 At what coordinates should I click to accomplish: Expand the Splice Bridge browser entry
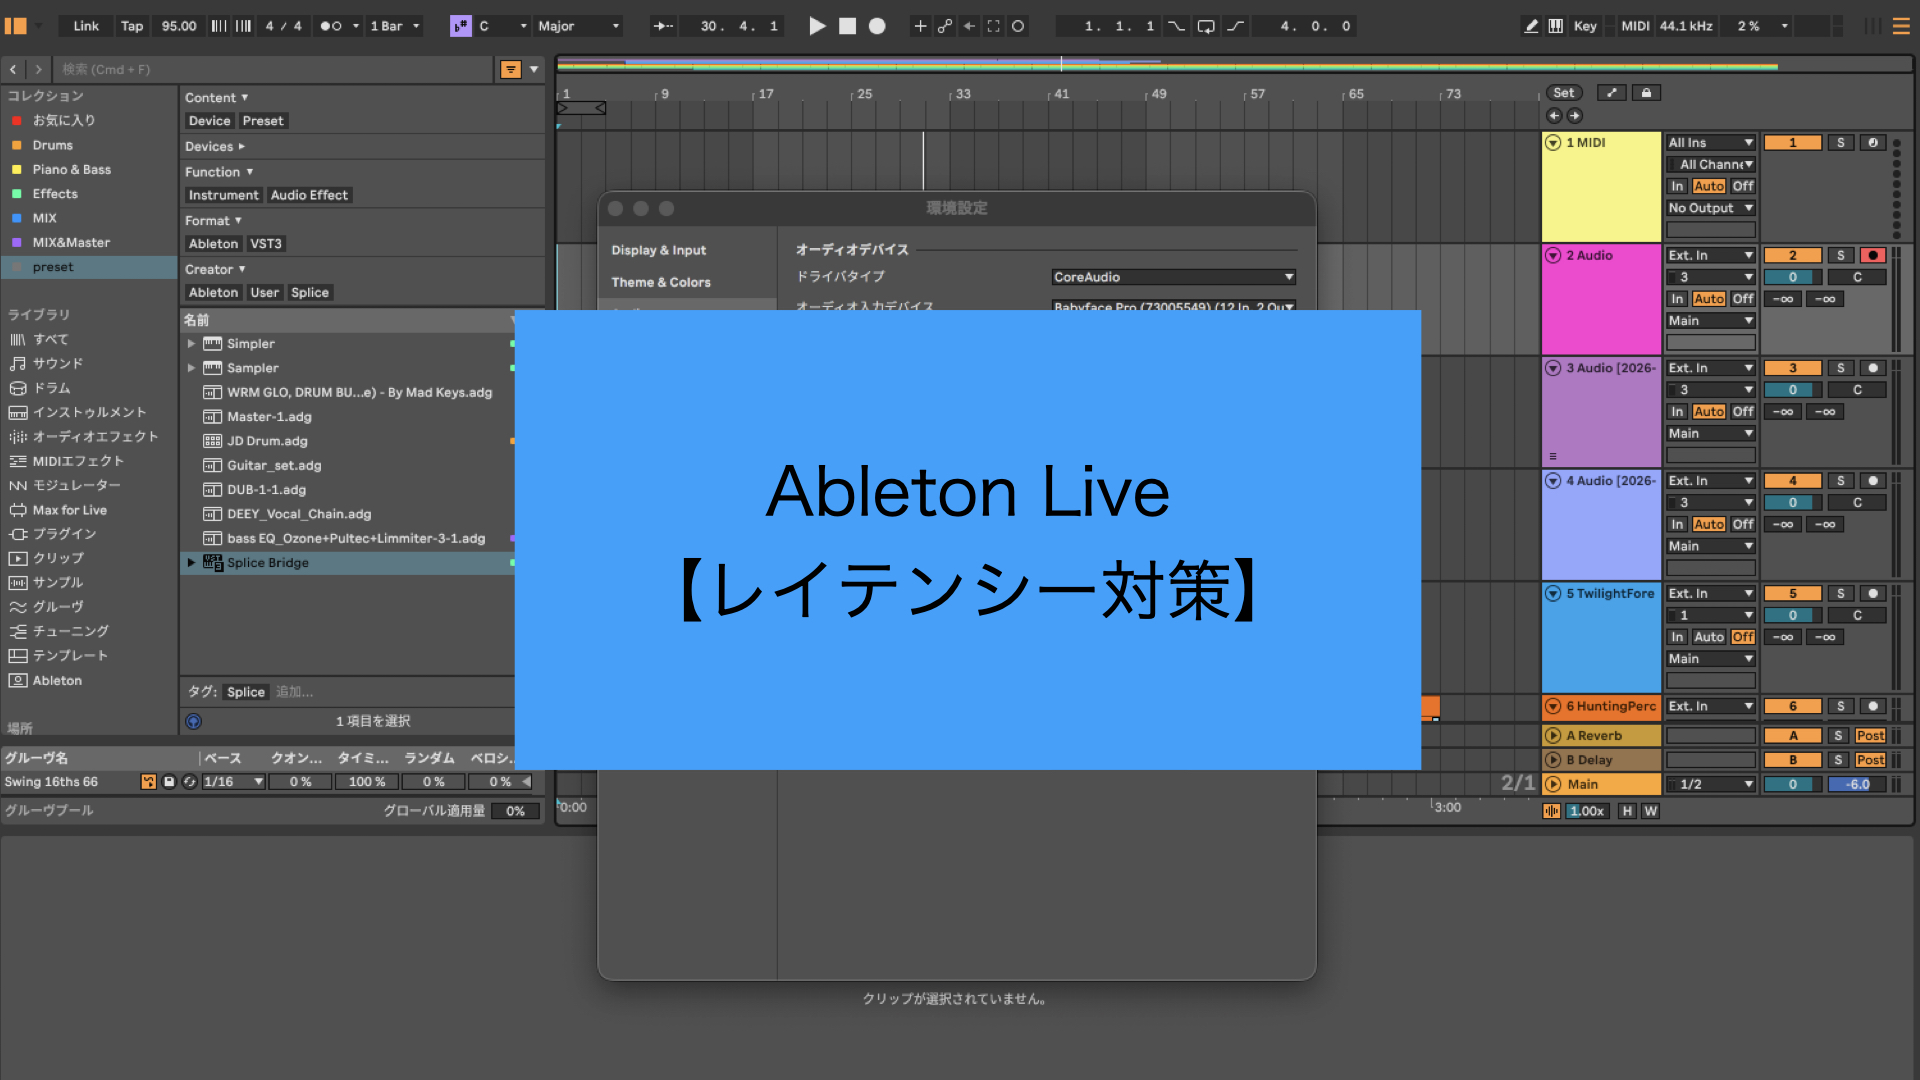pos(192,562)
